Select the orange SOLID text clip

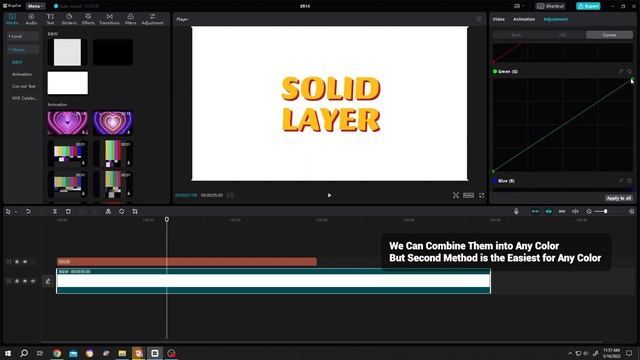[x=187, y=262]
